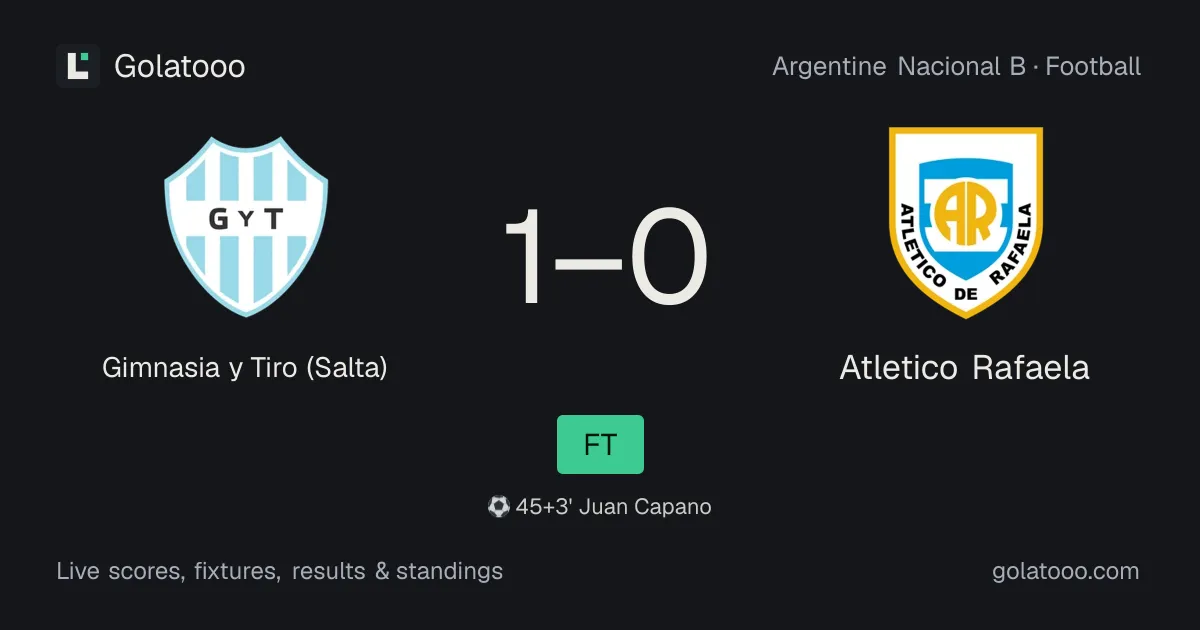Open the Gimnasia y Tiro crest
1200x630 pixels.
click(x=246, y=227)
